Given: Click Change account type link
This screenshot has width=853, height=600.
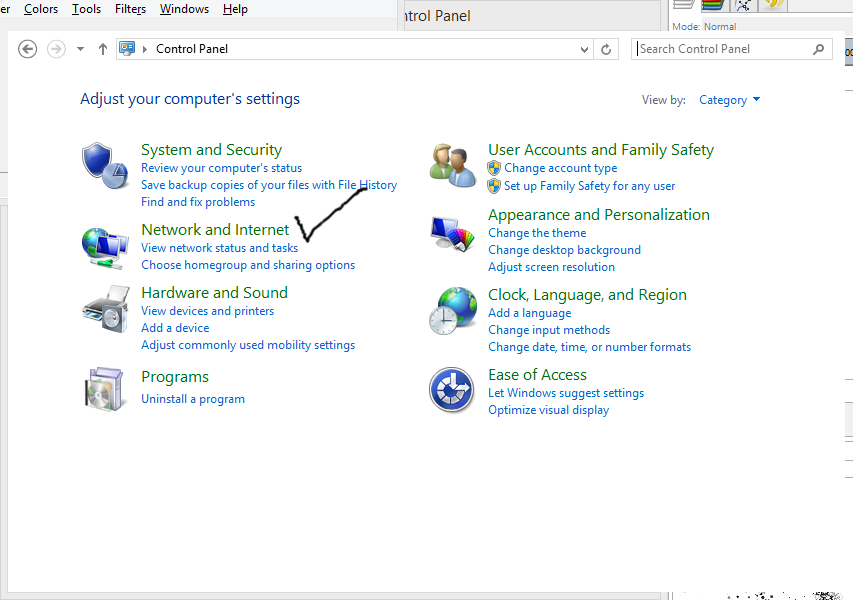Looking at the screenshot, I should coord(561,168).
